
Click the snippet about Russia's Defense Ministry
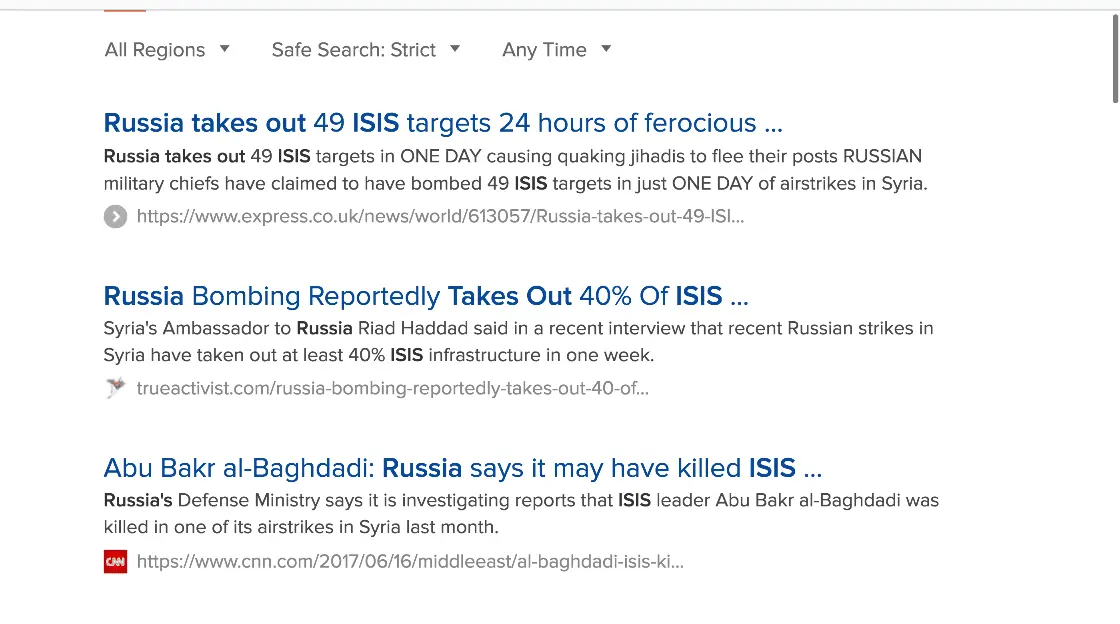point(521,514)
